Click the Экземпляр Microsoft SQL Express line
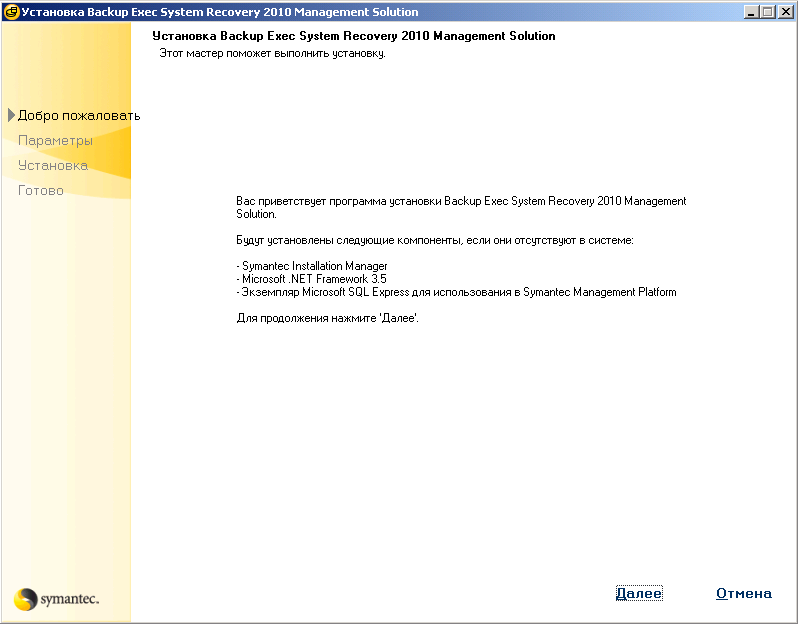Screen dimensions: 798x624 click(457, 292)
